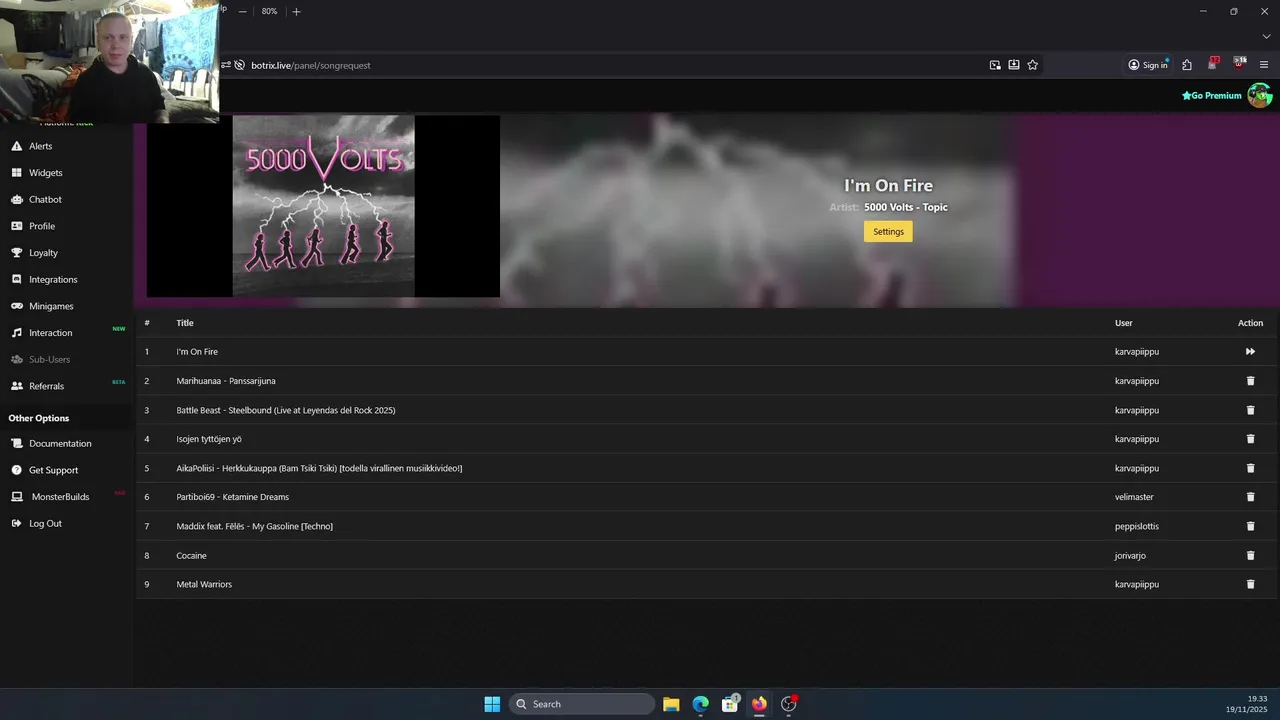The height and width of the screenshot is (720, 1280).
Task: Remove Battle Beast - Steelbound from queue
Action: tap(1250, 410)
